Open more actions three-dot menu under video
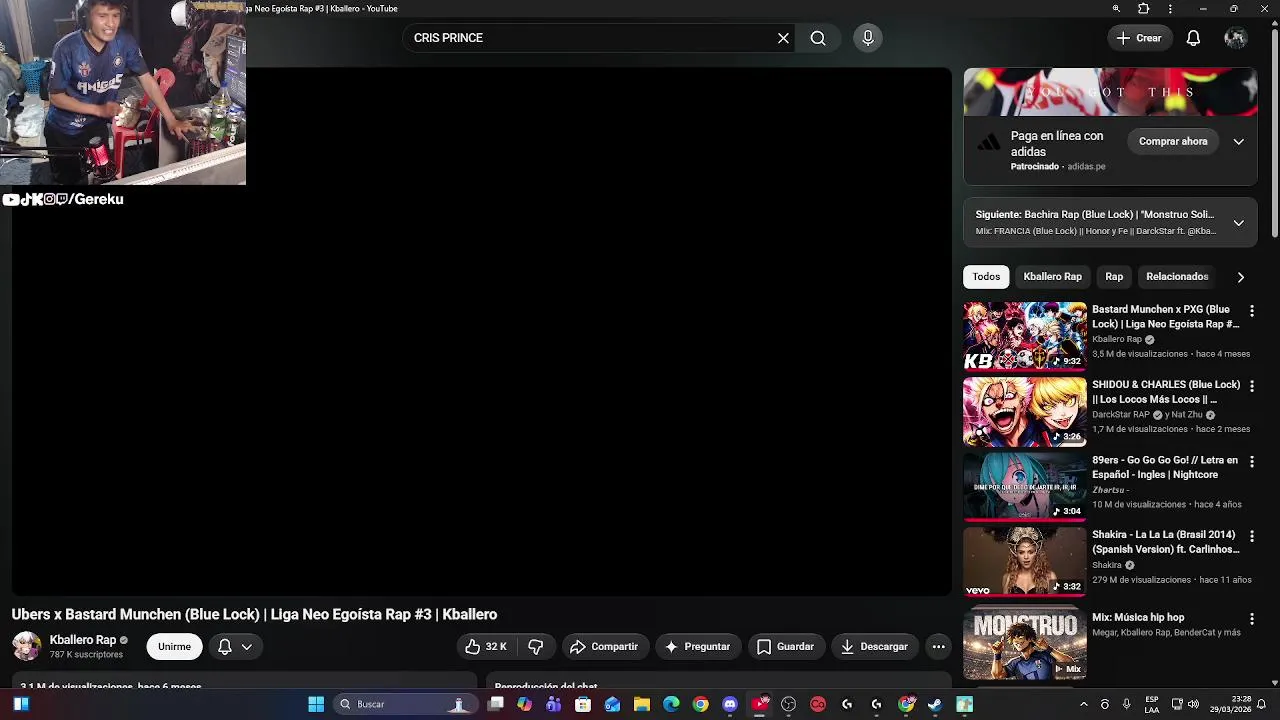Viewport: 1280px width, 720px height. click(x=938, y=646)
